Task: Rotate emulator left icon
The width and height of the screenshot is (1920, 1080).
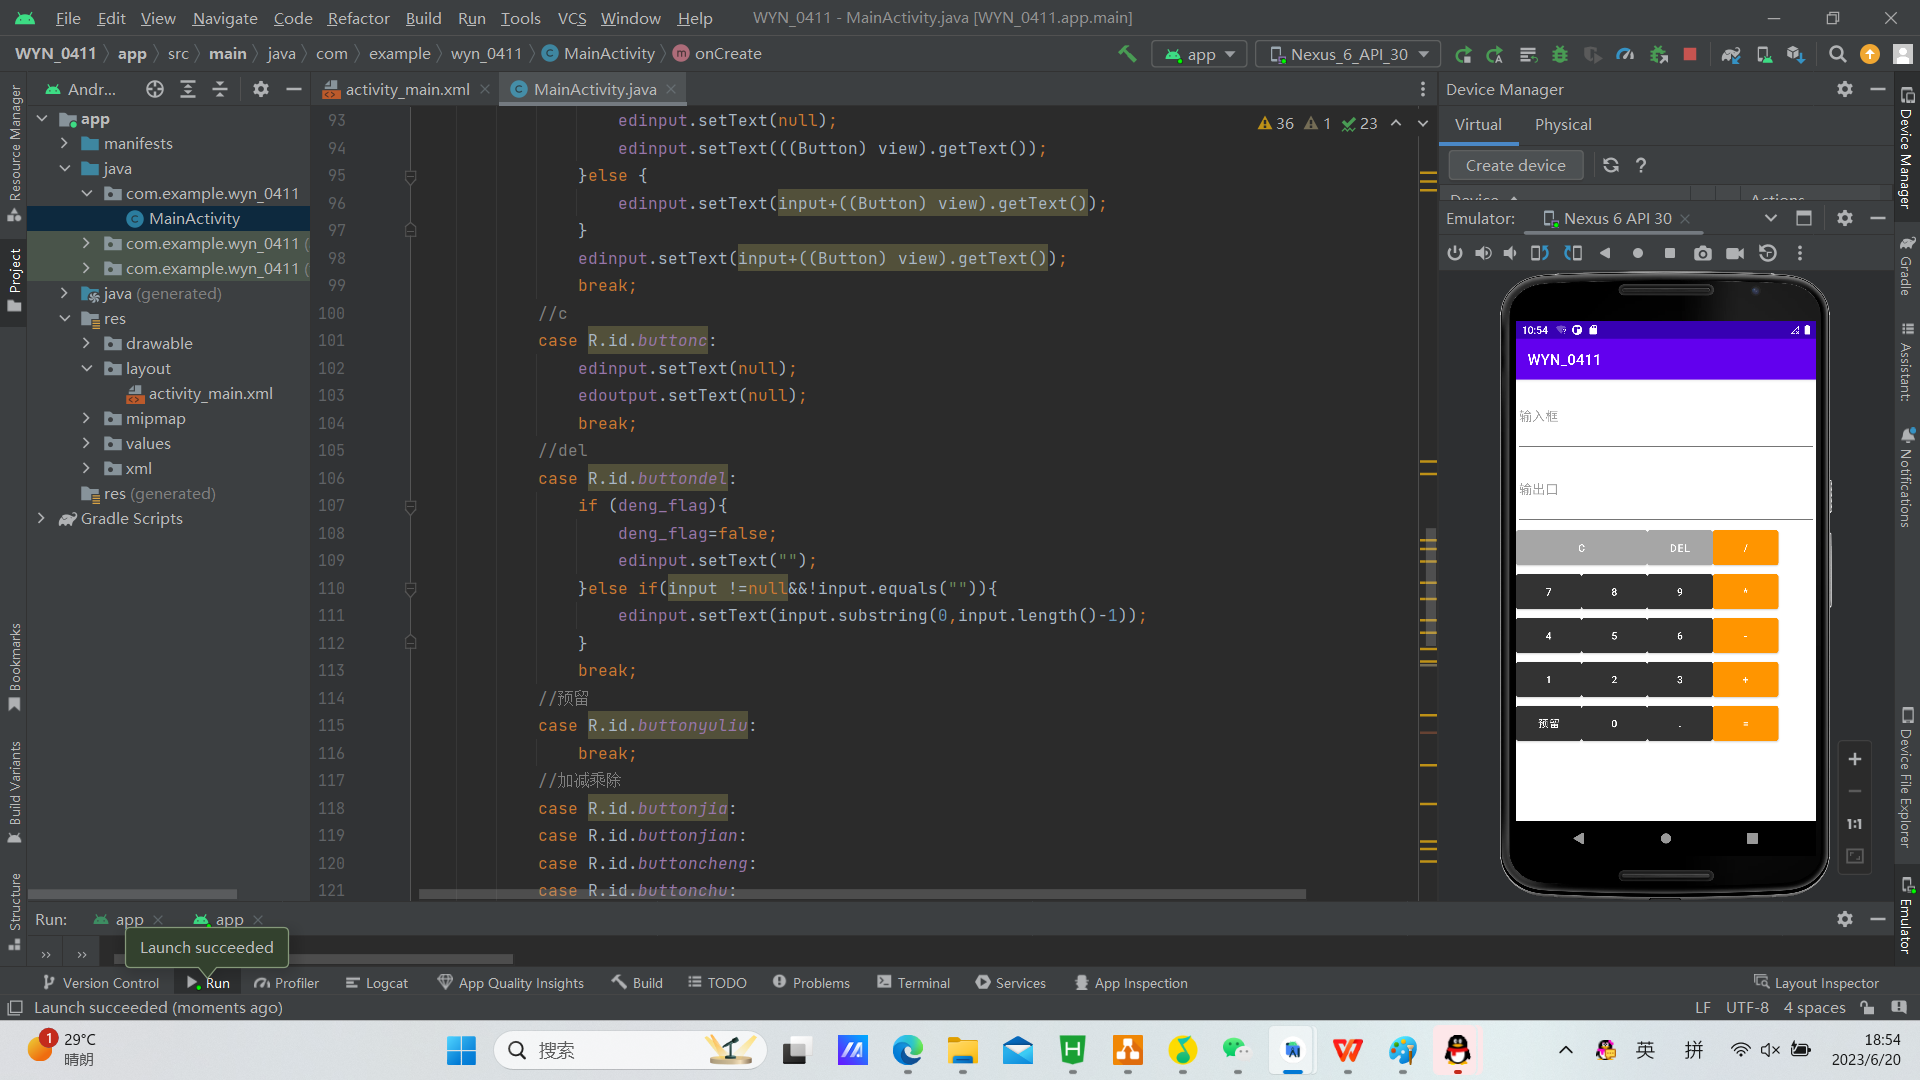Action: (x=1540, y=253)
